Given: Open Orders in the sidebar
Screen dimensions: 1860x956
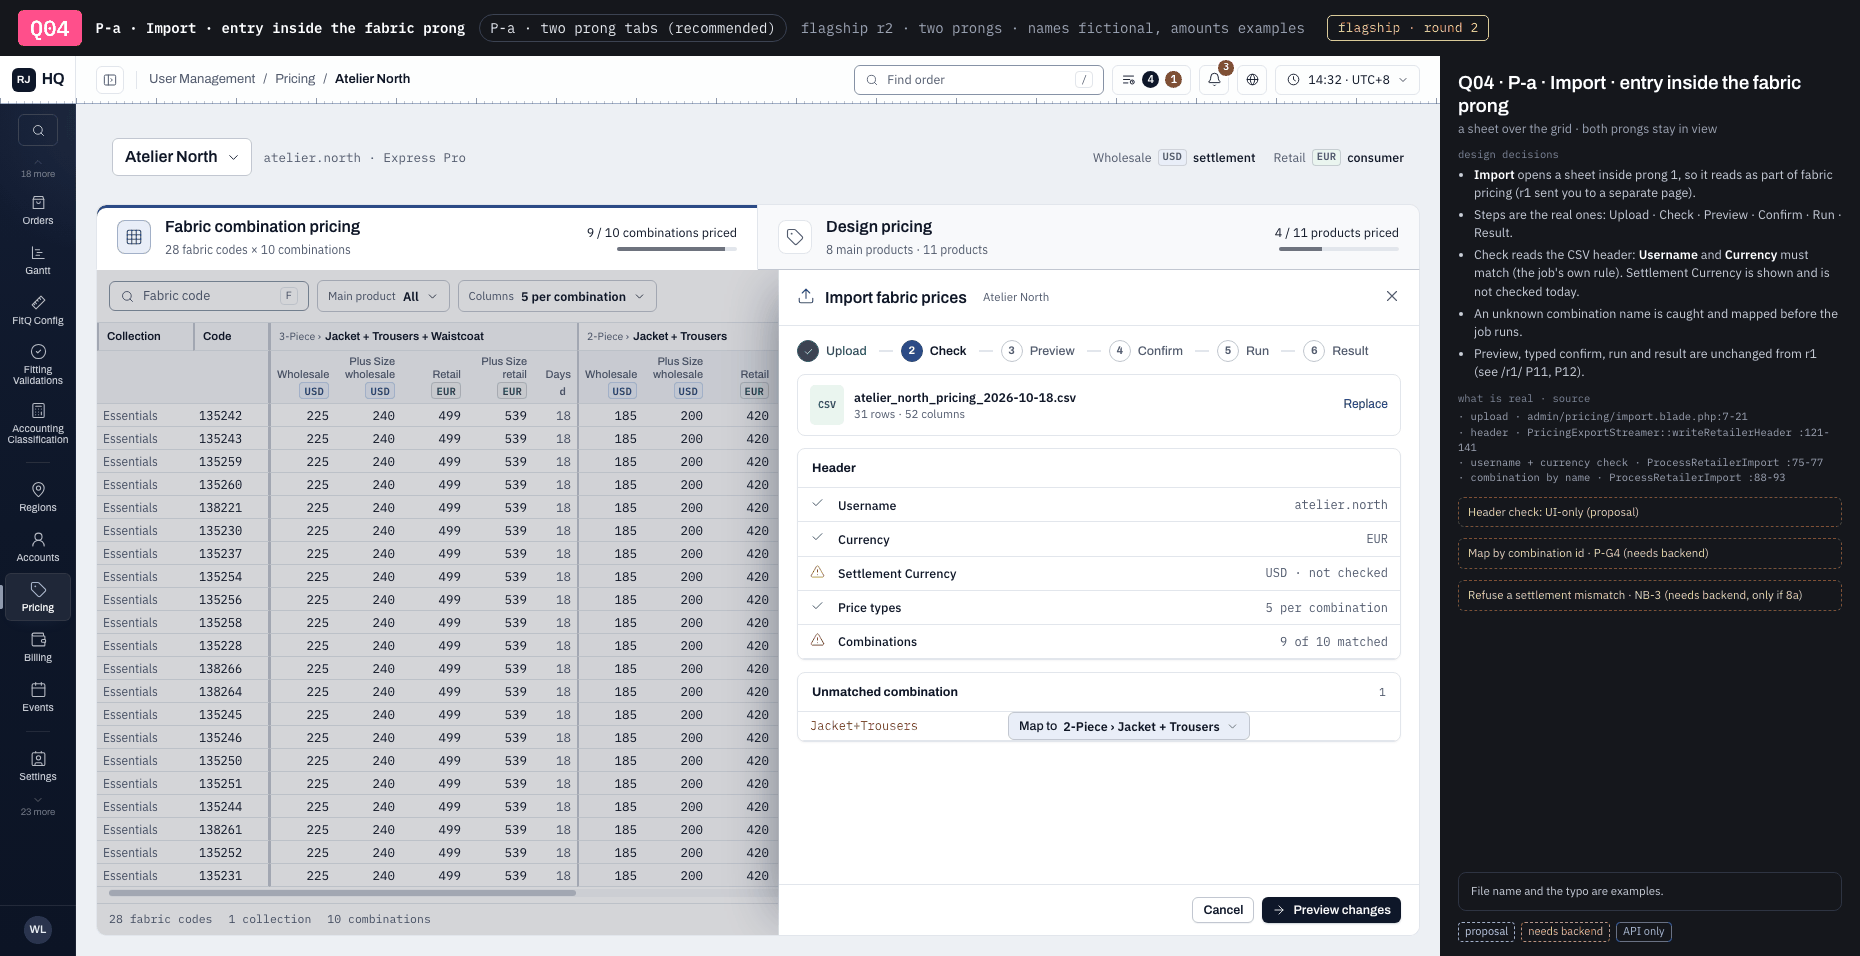Looking at the screenshot, I should pyautogui.click(x=38, y=210).
